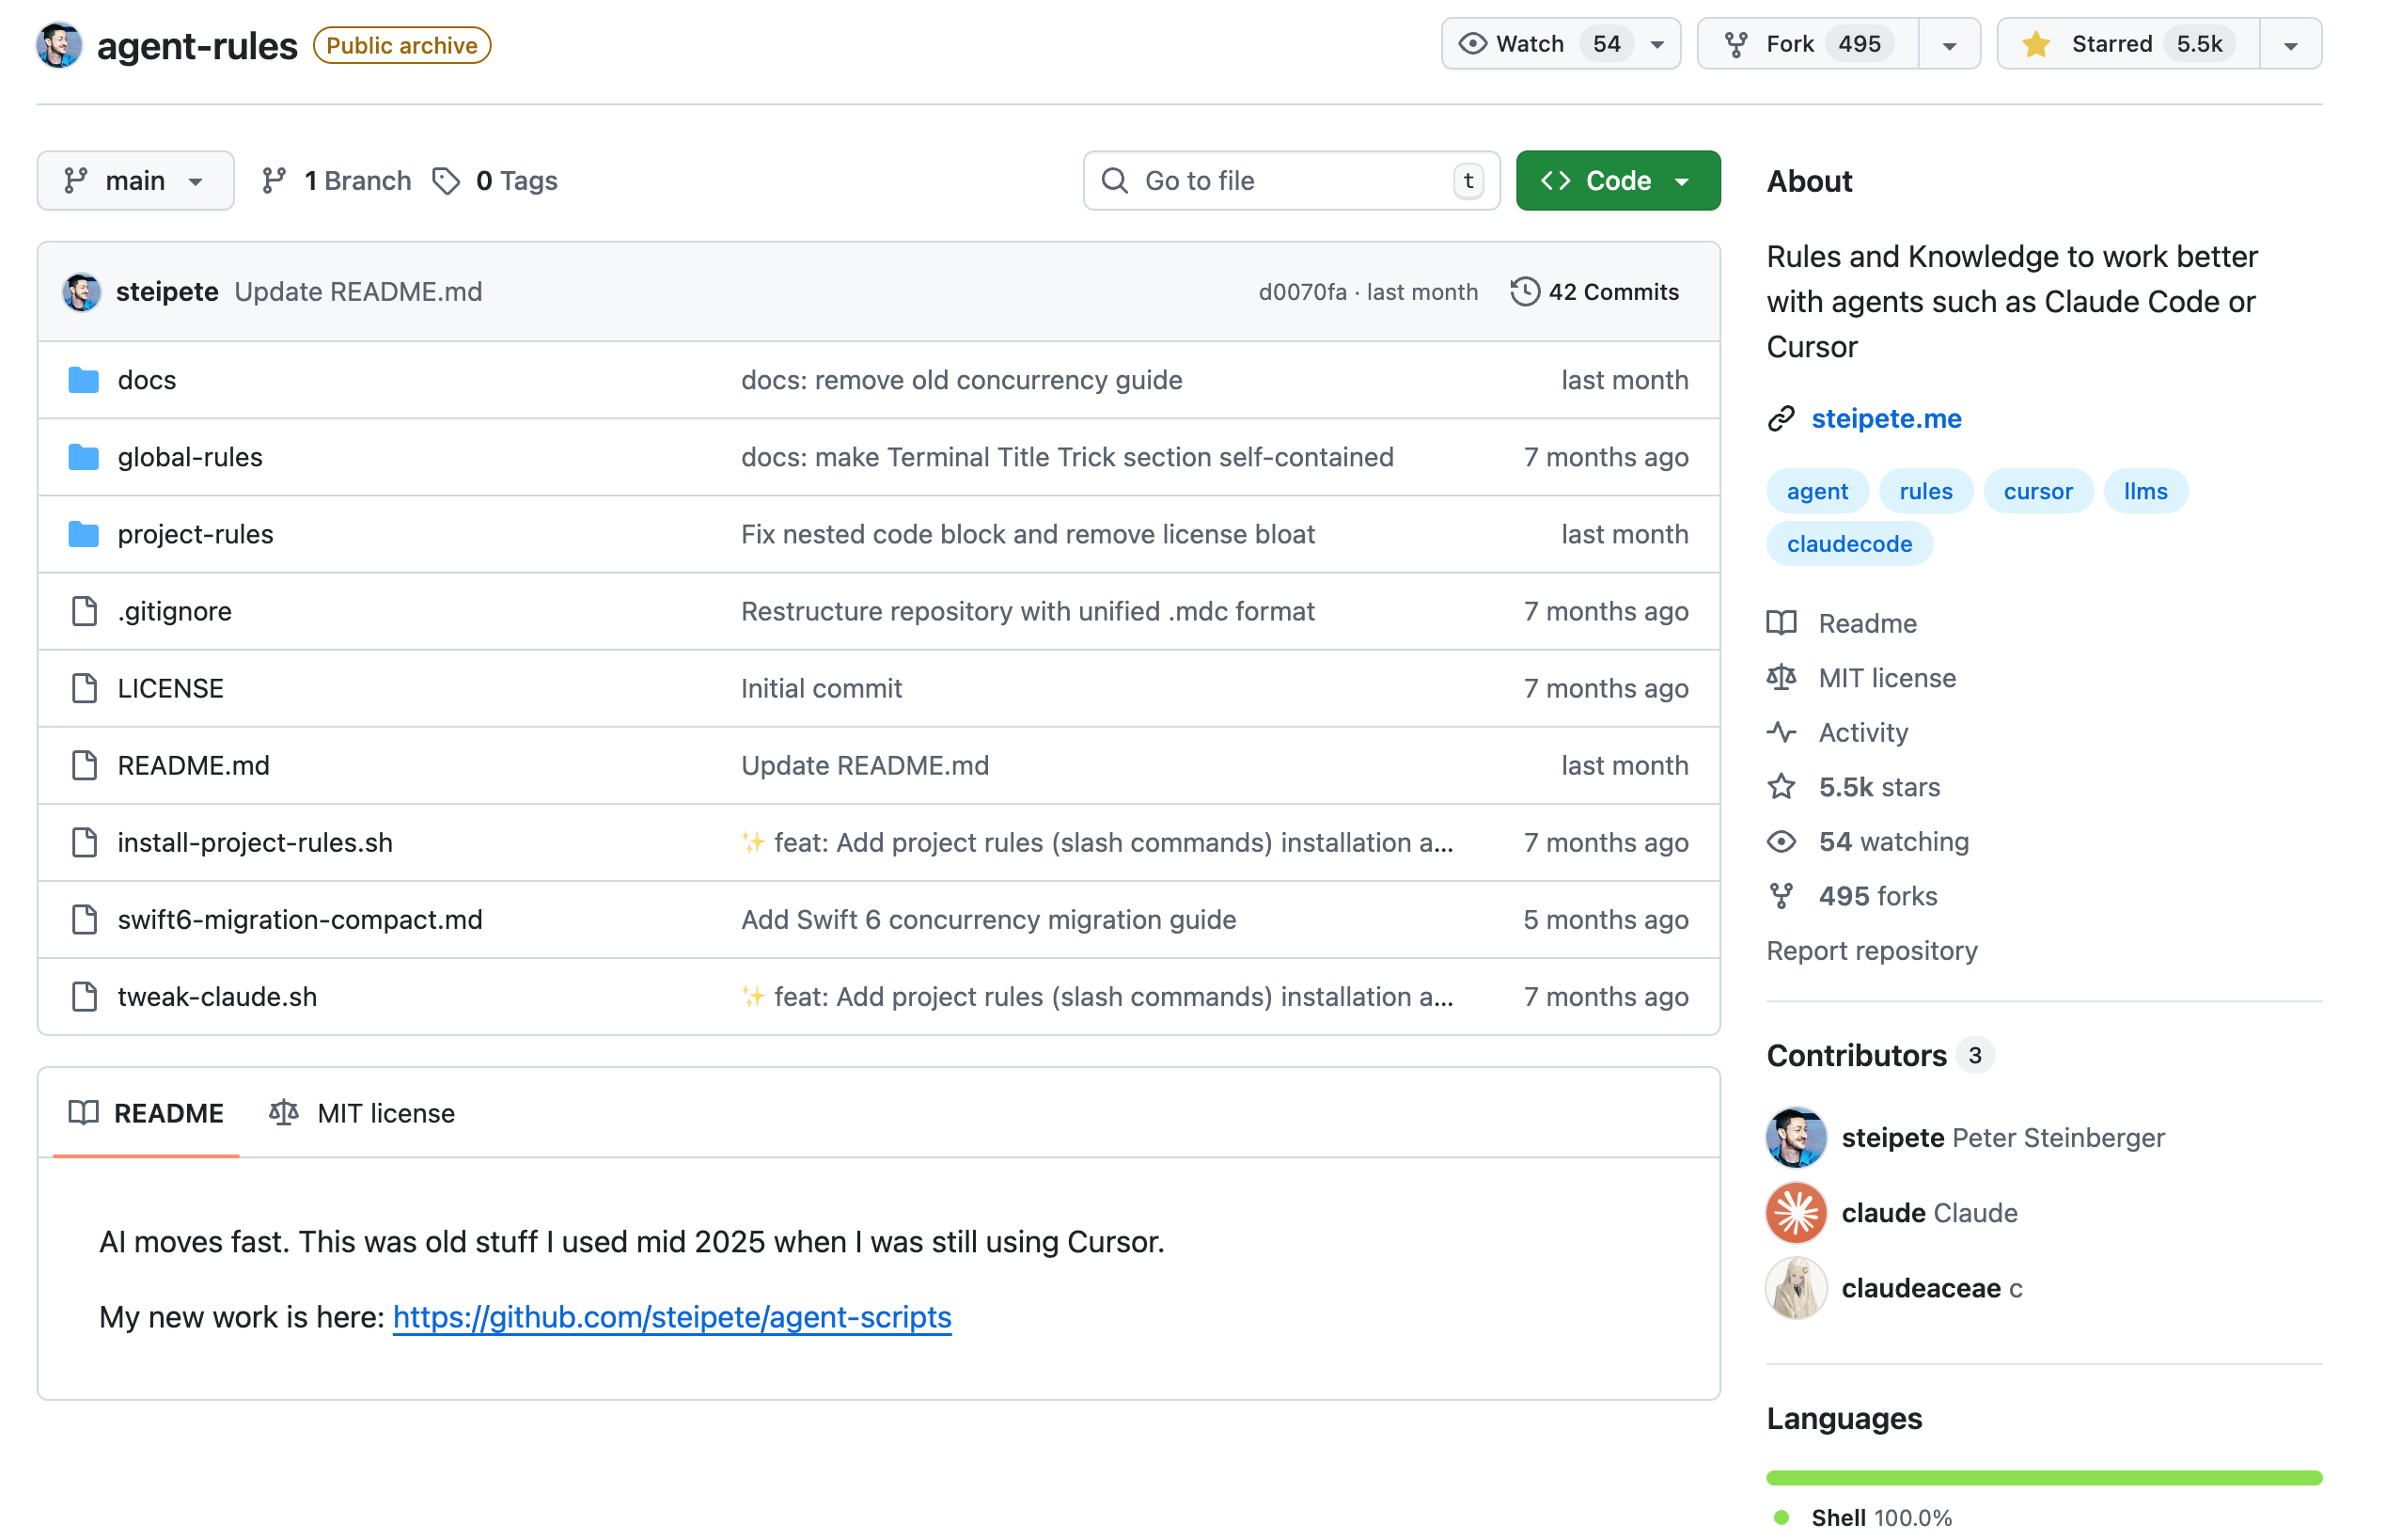Click the link icon beside steipete.me
The height and width of the screenshot is (1540, 2386).
click(x=1781, y=419)
